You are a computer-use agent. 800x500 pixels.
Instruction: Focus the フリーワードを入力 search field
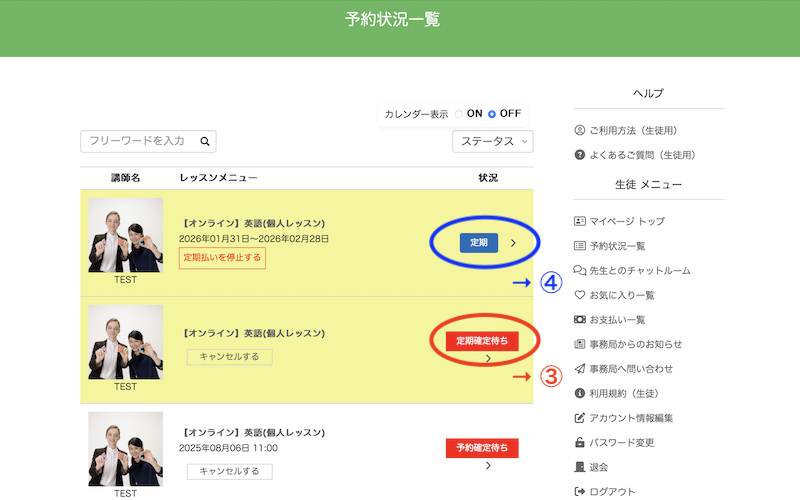coord(138,142)
